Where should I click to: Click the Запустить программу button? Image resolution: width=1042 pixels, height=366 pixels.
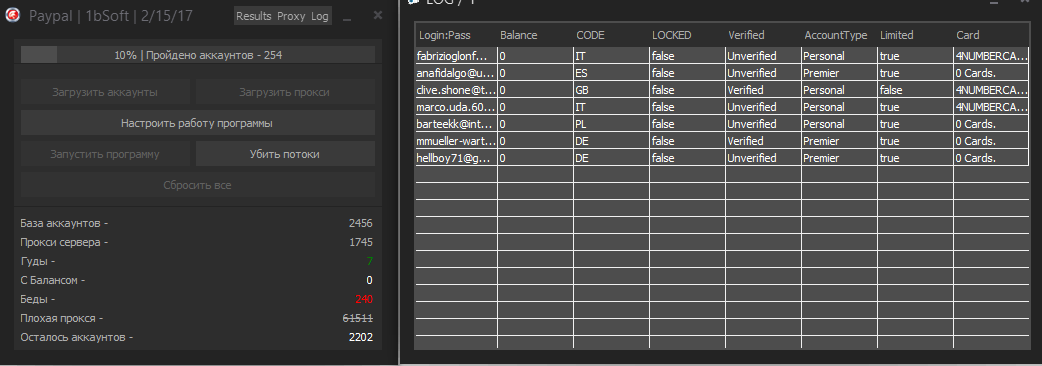105,154
